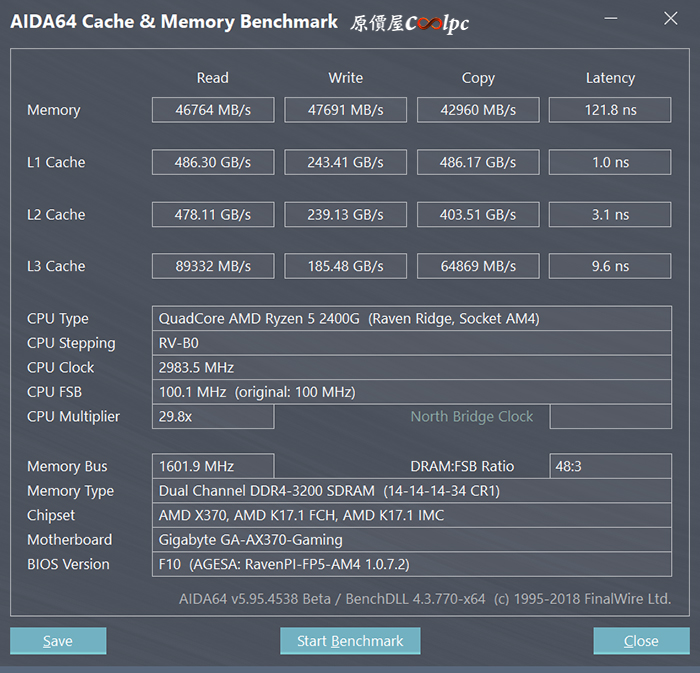This screenshot has height=673, width=700.
Task: Click the CPU Multiplier field 29.8x
Action: (x=213, y=416)
